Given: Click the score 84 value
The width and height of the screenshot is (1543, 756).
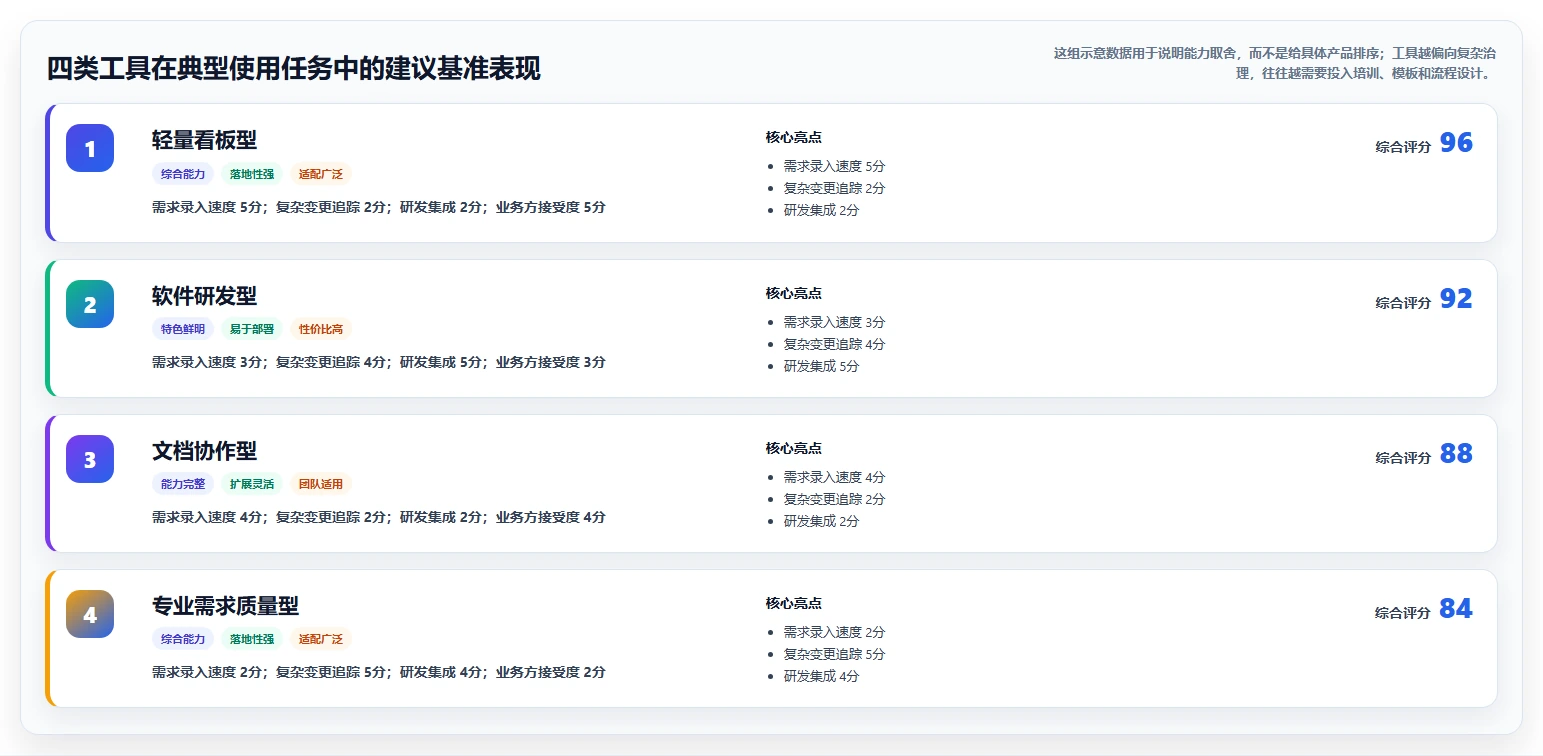Looking at the screenshot, I should [1456, 609].
